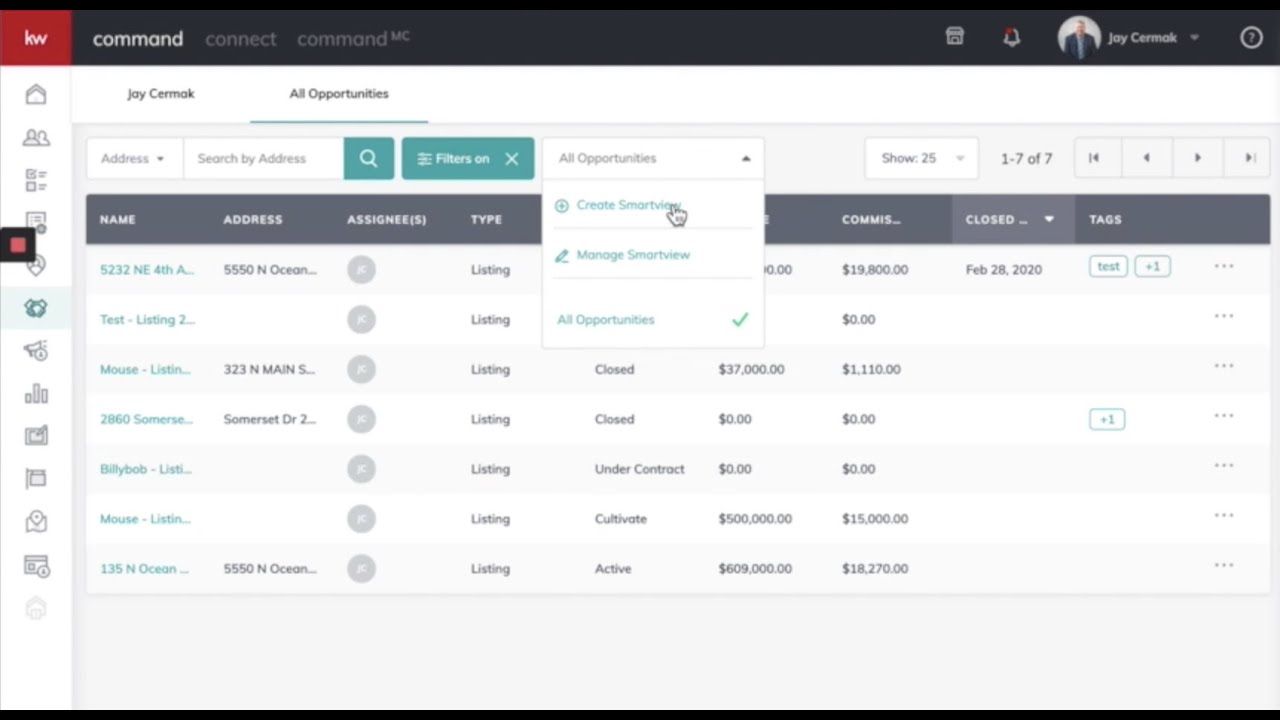Open command MC in header
1280x720 pixels.
click(353, 39)
